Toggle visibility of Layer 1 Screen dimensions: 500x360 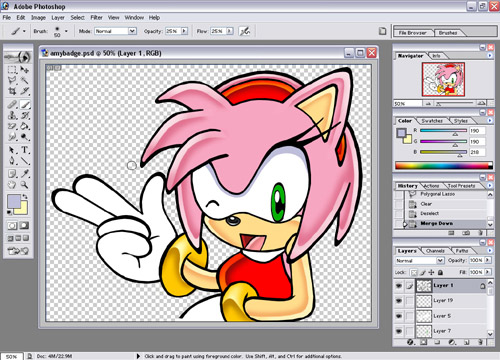click(x=399, y=286)
